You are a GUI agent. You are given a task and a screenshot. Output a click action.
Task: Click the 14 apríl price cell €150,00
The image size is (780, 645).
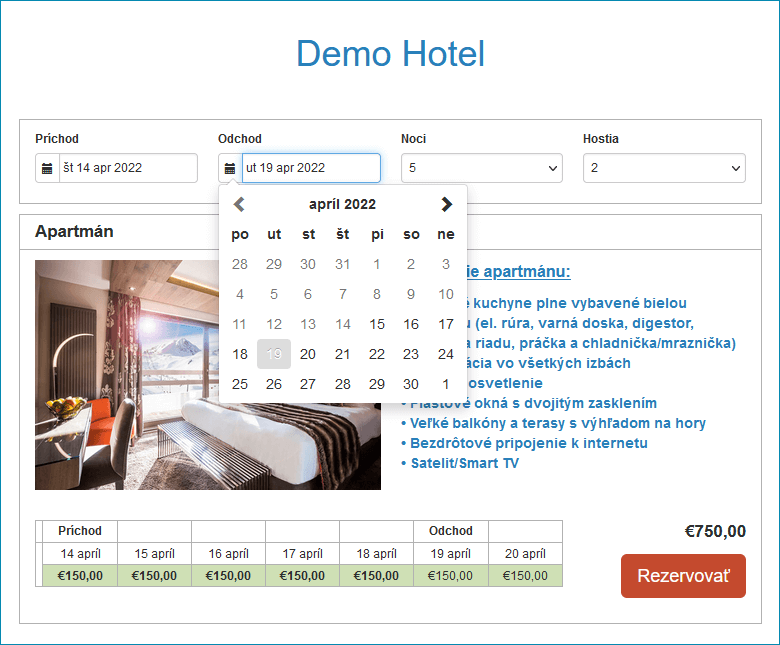point(80,575)
